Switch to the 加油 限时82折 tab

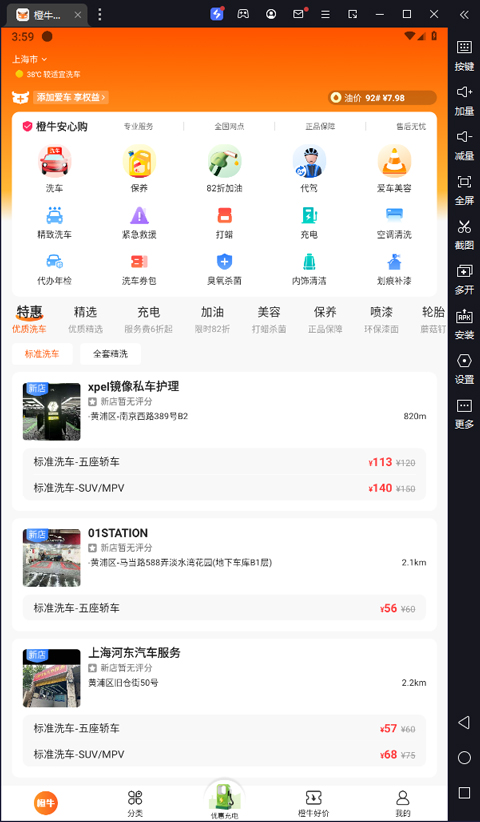[x=212, y=320]
